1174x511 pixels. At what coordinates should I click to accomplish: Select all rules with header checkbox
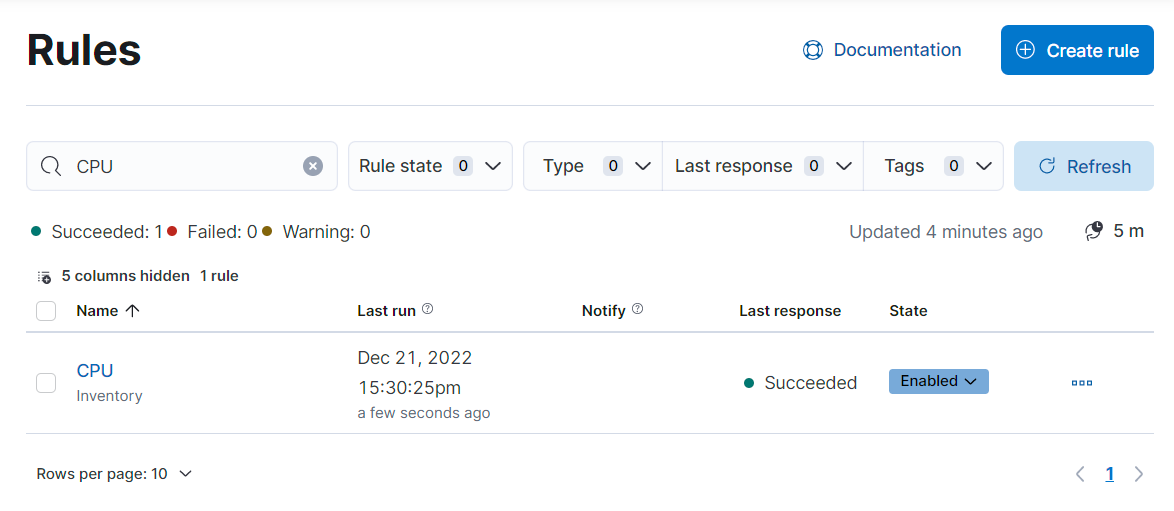[x=46, y=311]
